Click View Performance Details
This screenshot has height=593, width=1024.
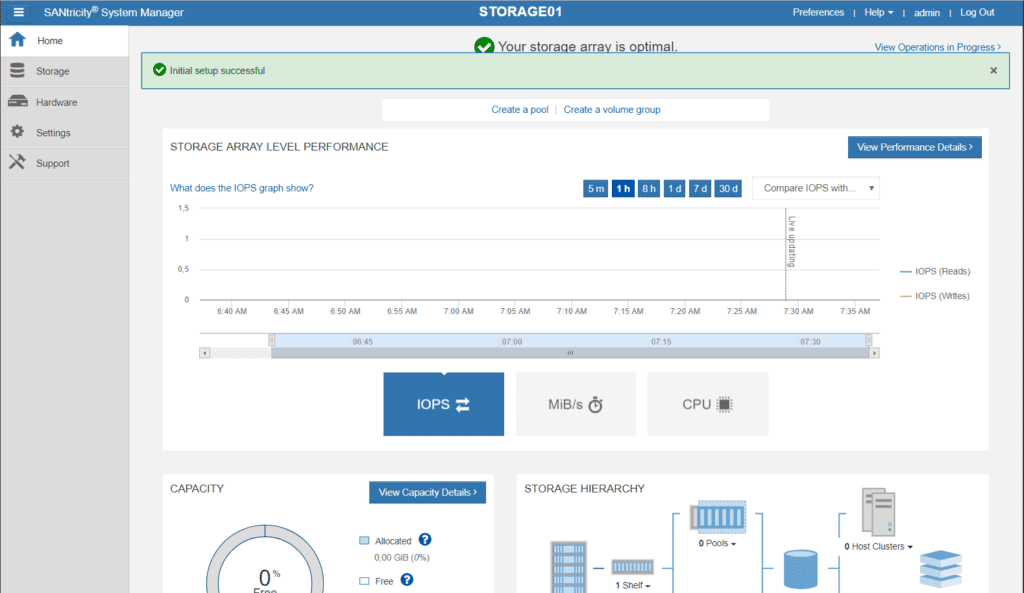[913, 146]
